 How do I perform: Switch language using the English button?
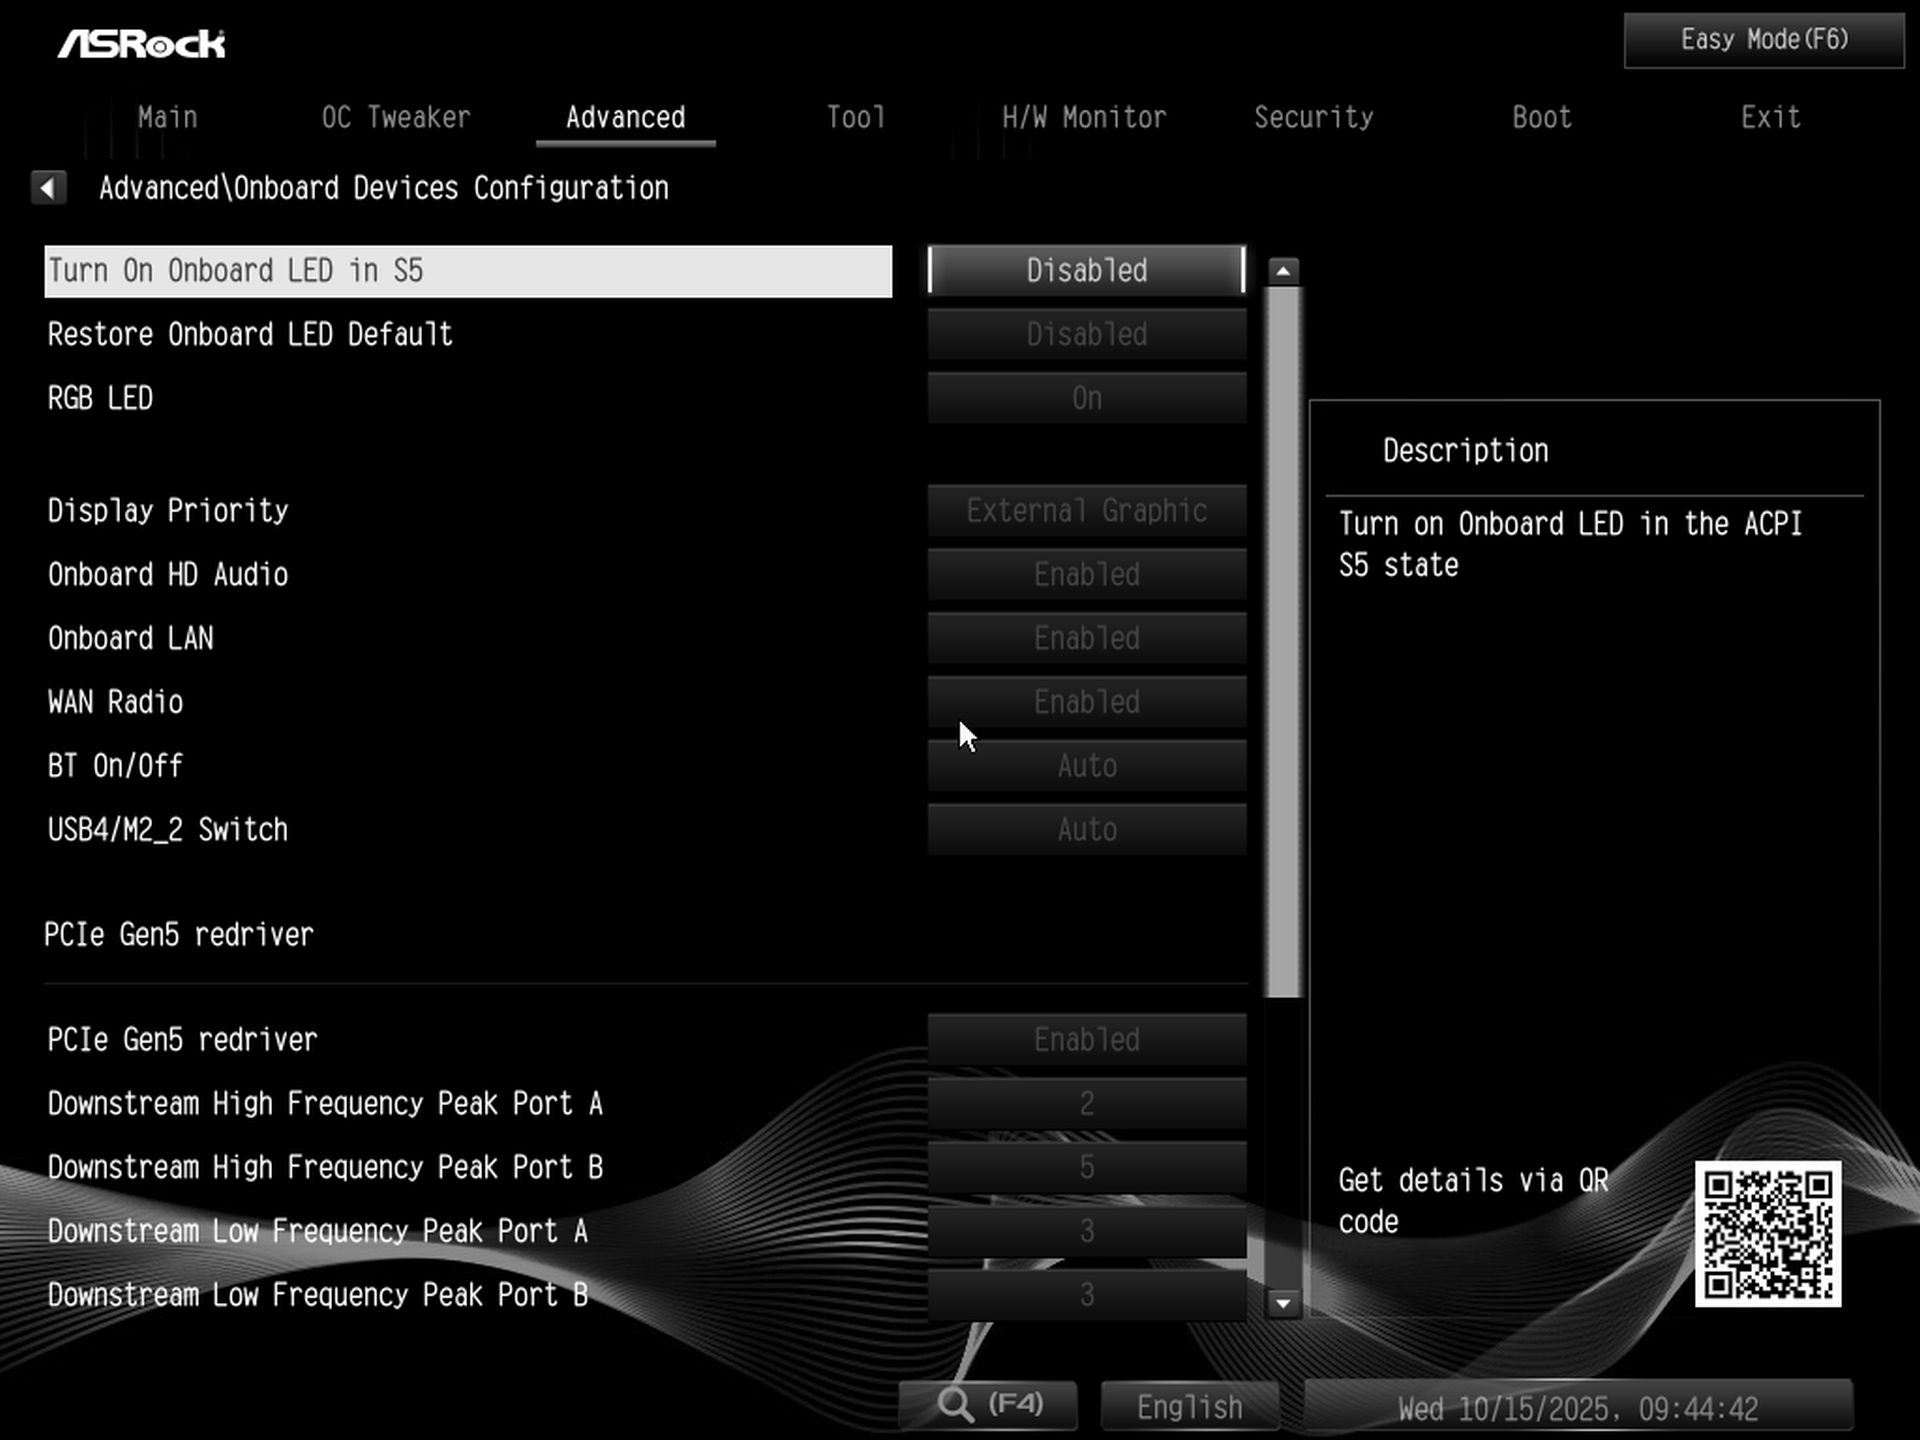[x=1188, y=1405]
